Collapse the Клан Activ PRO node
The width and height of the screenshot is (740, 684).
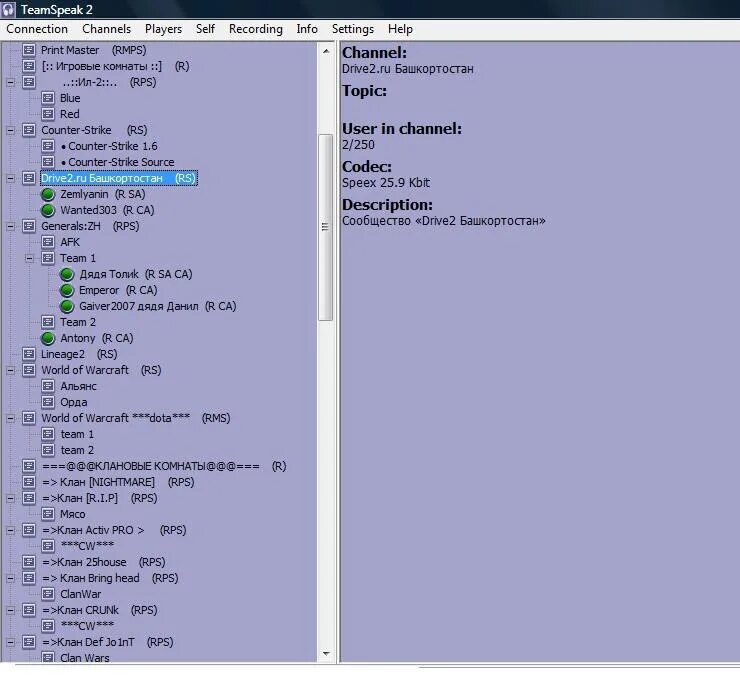click(x=10, y=531)
